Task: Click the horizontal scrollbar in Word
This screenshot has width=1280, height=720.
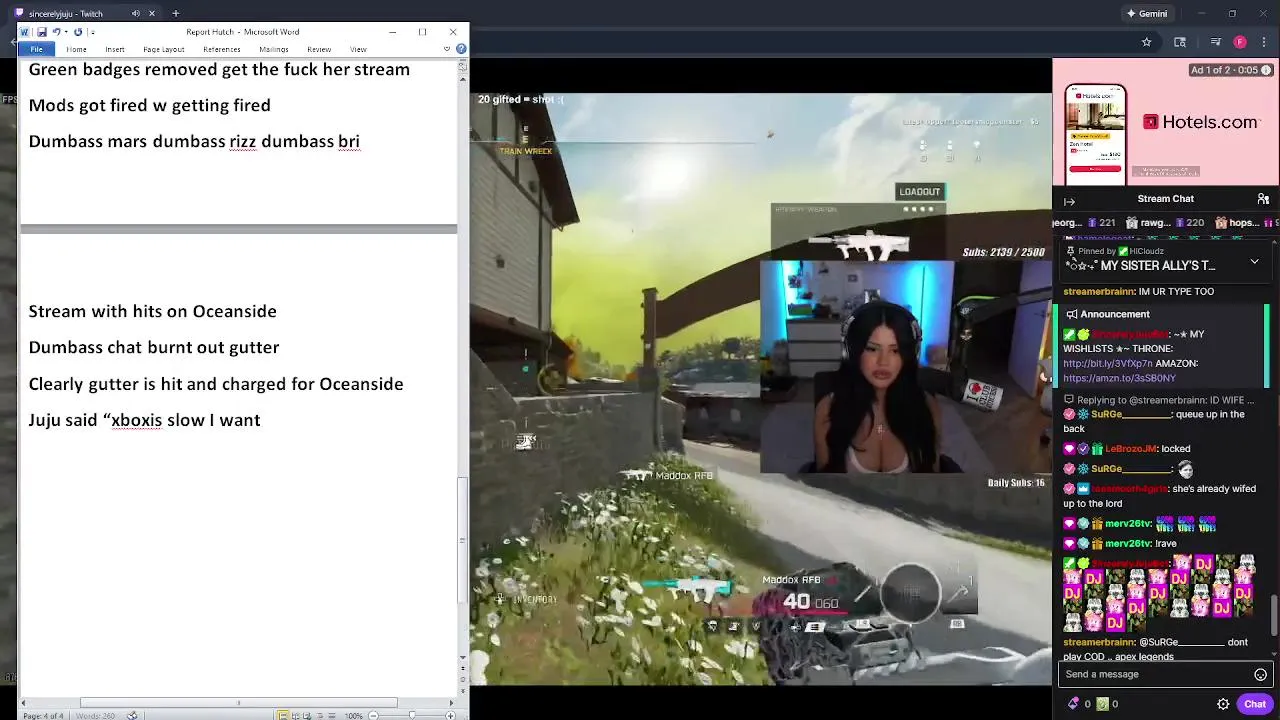Action: pos(238,702)
